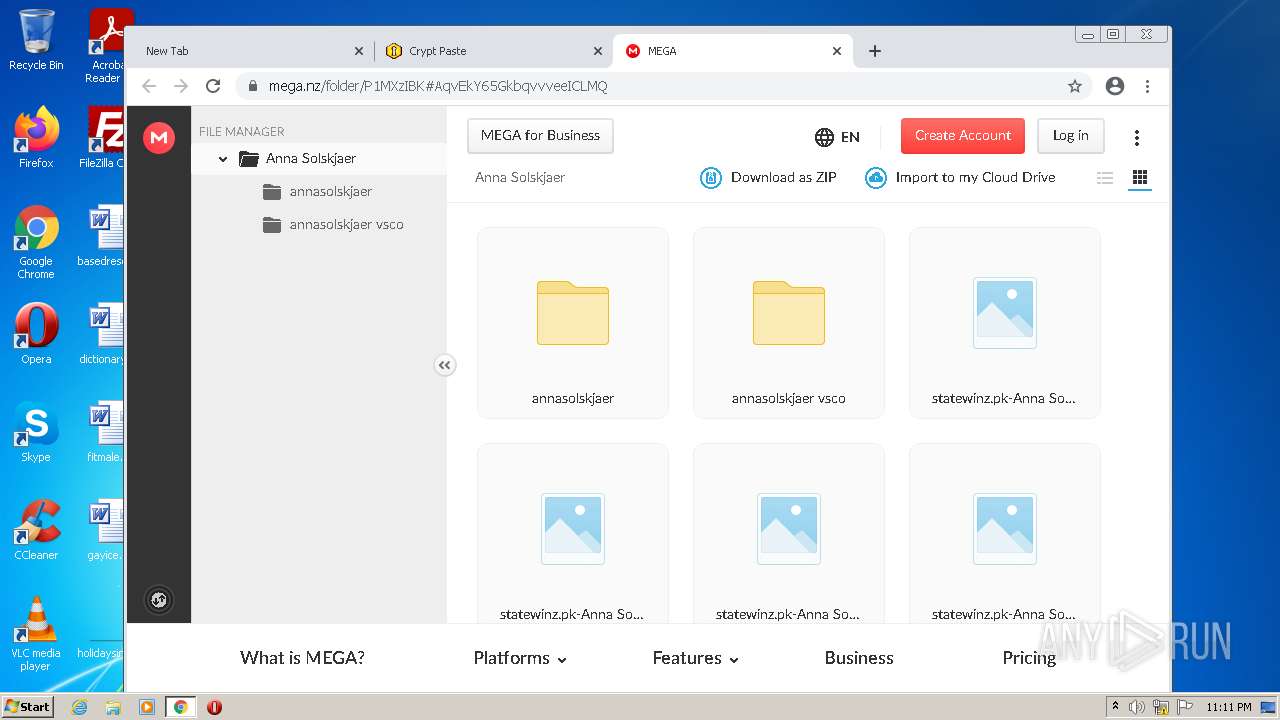Open Firefox desktop icon

pyautogui.click(x=36, y=137)
